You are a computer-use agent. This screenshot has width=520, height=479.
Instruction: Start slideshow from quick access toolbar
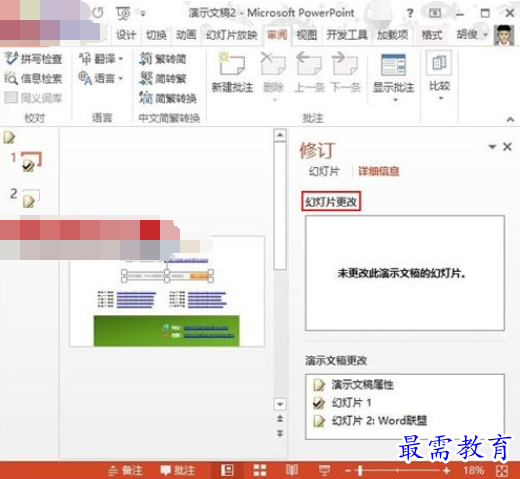(123, 13)
